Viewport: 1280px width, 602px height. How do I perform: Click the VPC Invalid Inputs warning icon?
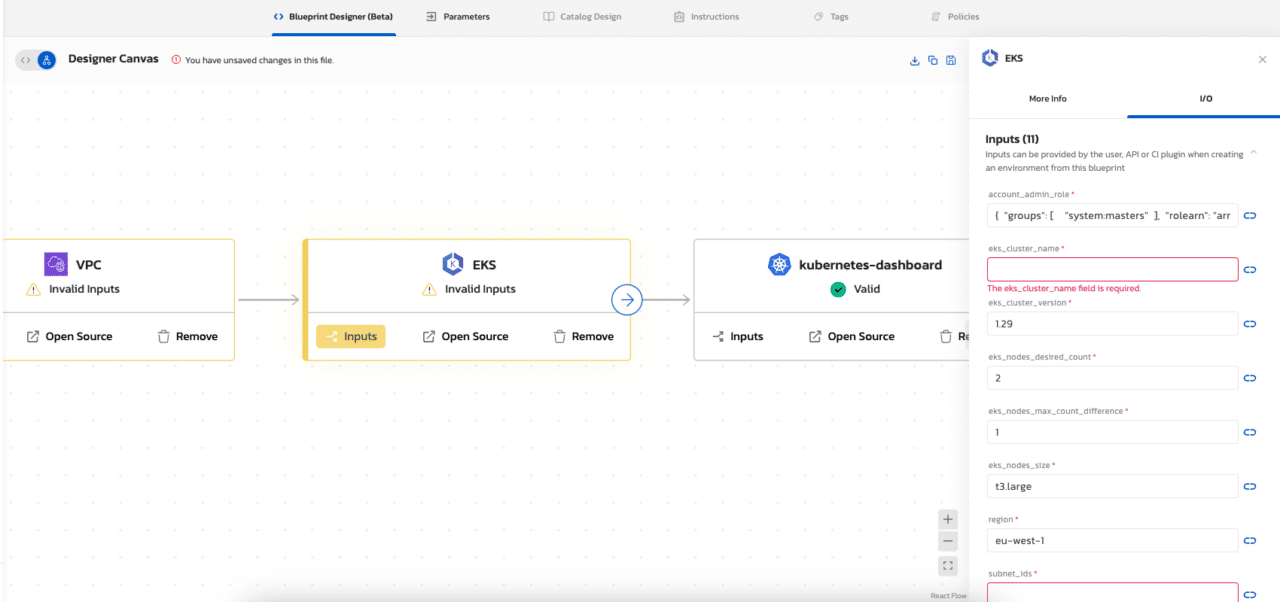click(x=33, y=289)
